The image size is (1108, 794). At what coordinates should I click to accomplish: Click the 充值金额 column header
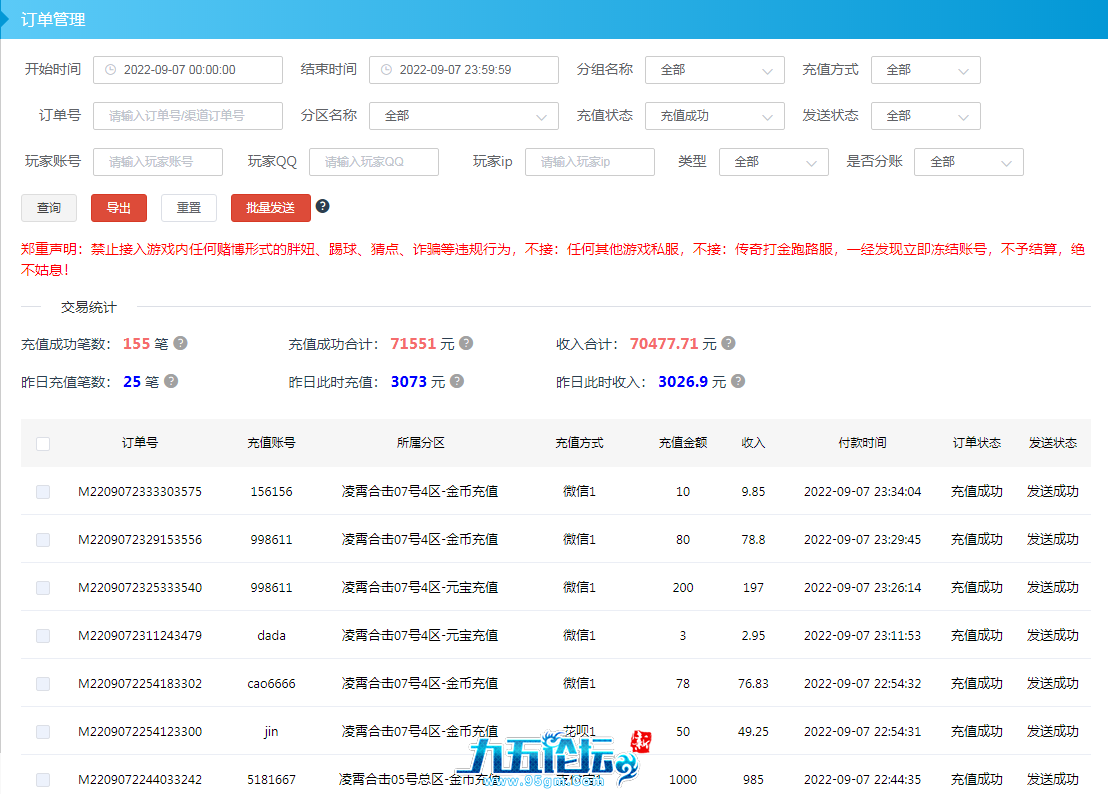click(x=682, y=443)
